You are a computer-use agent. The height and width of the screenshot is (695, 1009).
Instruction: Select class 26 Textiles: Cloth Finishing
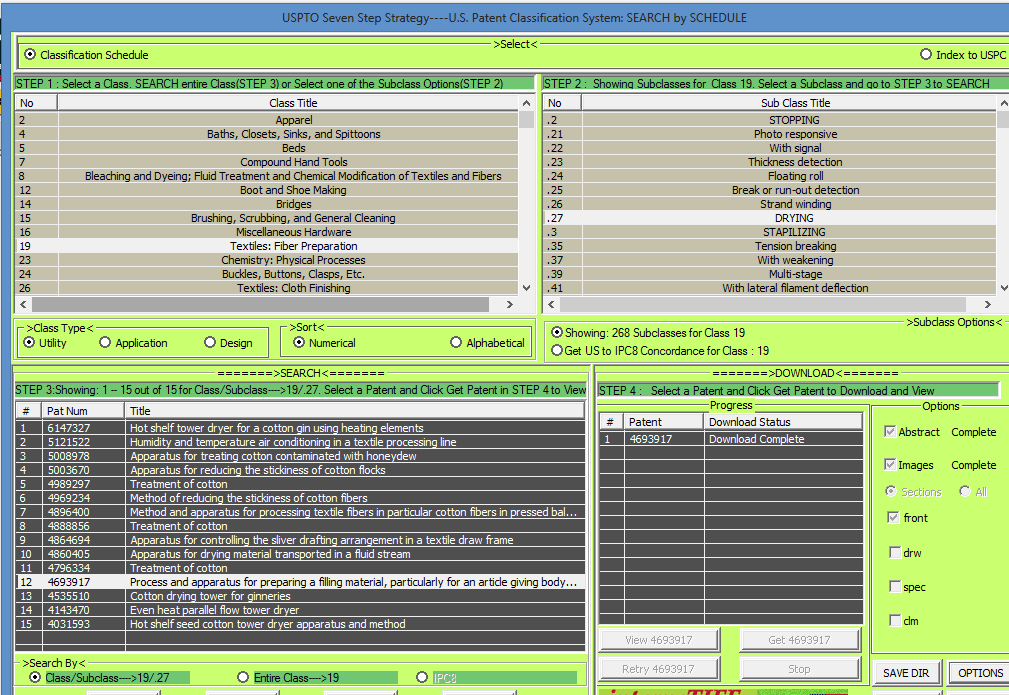[267, 288]
